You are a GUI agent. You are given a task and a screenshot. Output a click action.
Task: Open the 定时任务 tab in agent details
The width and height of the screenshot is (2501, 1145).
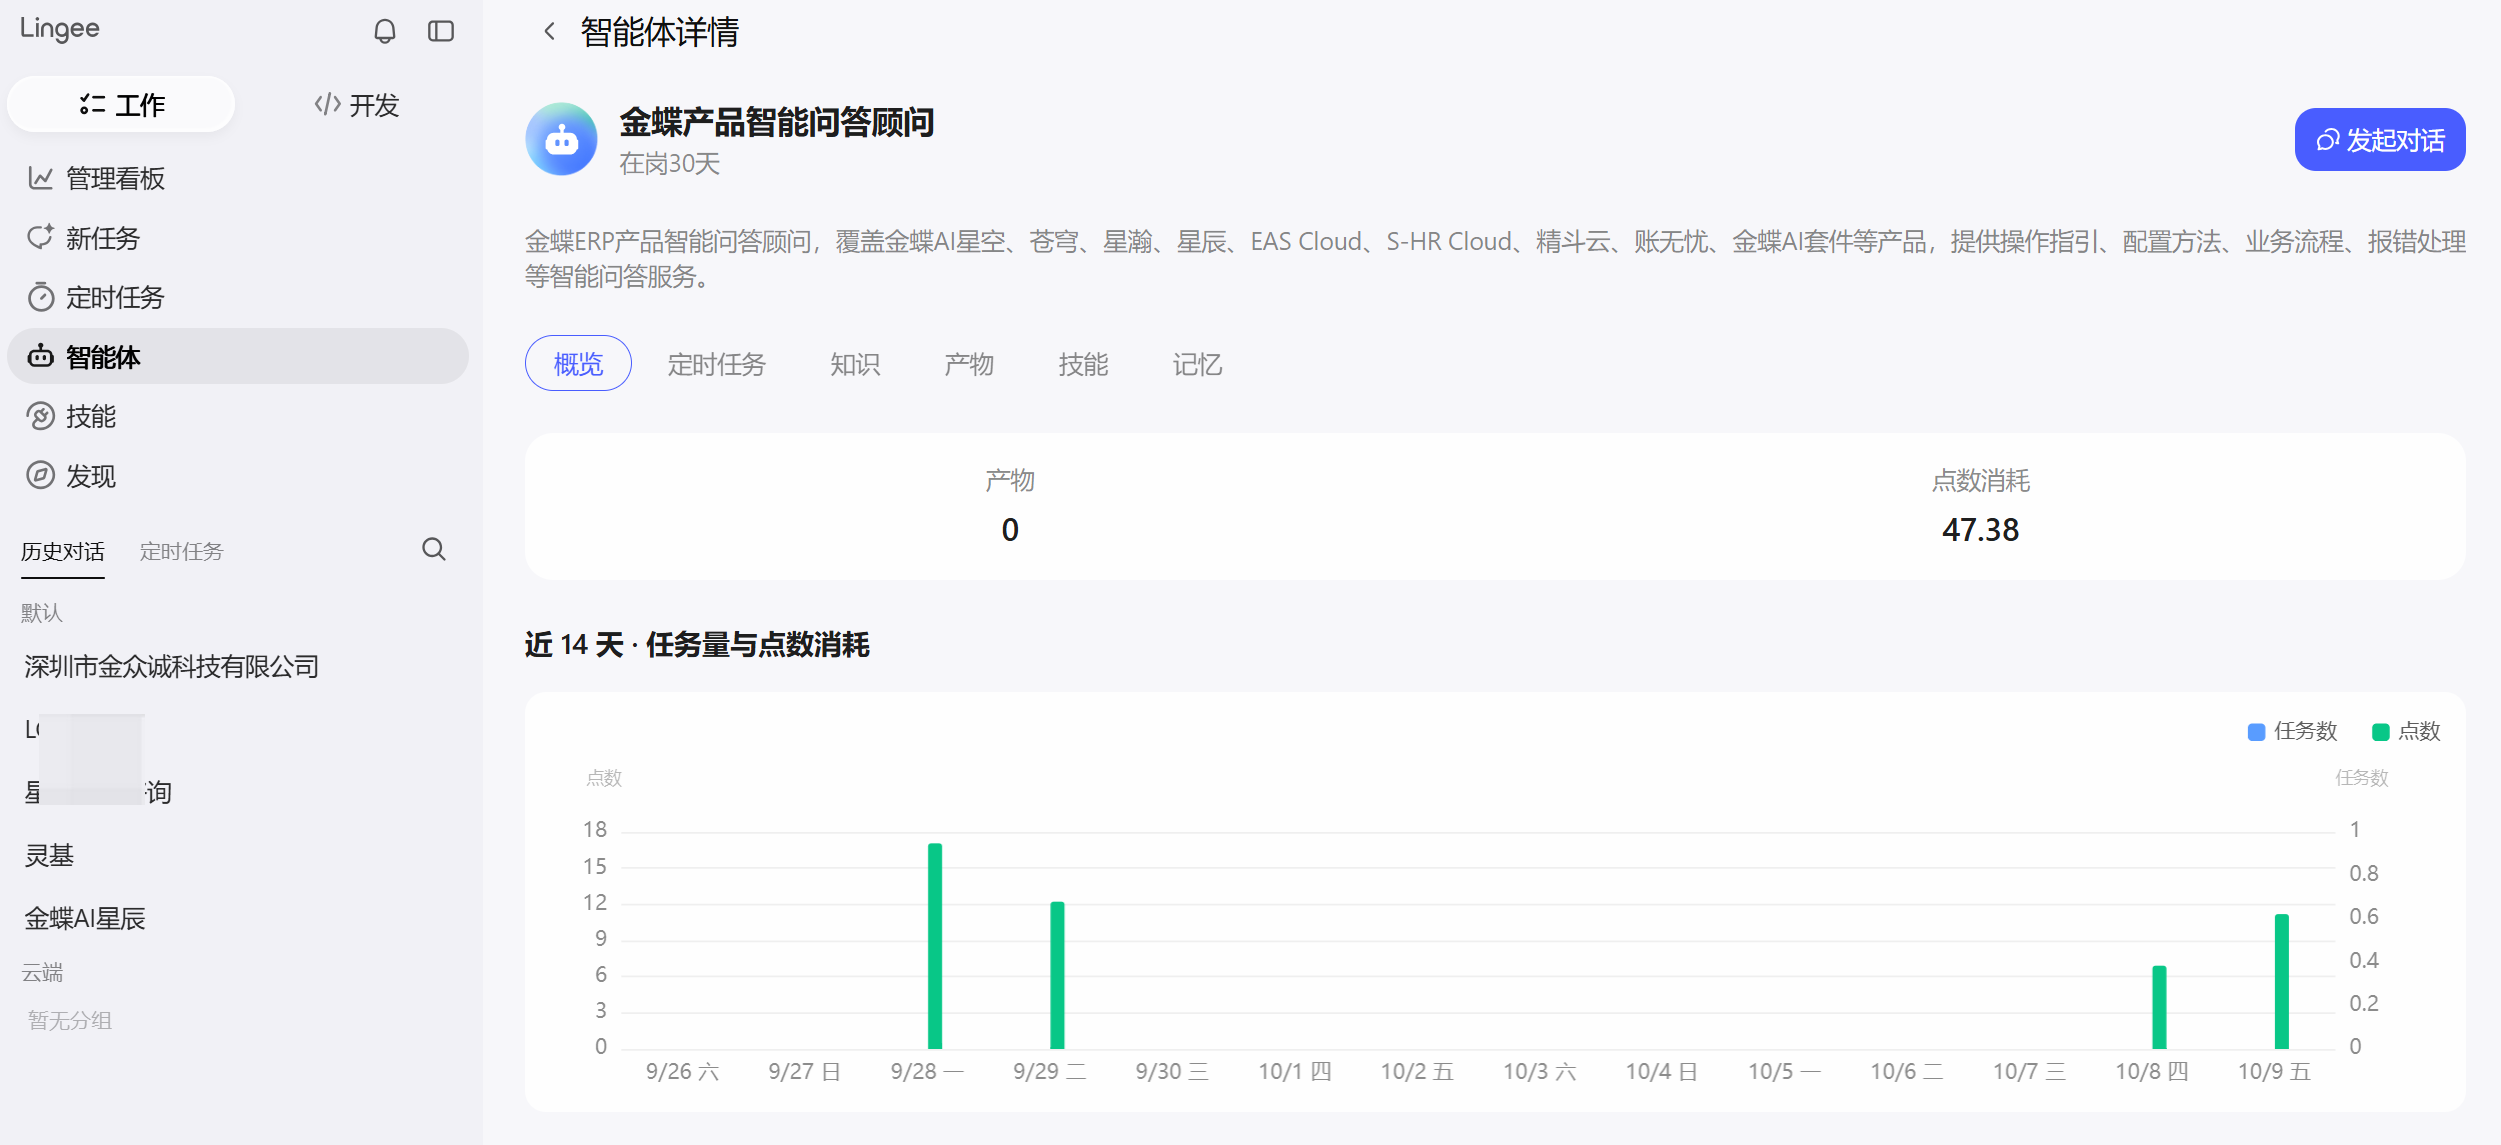(x=716, y=364)
